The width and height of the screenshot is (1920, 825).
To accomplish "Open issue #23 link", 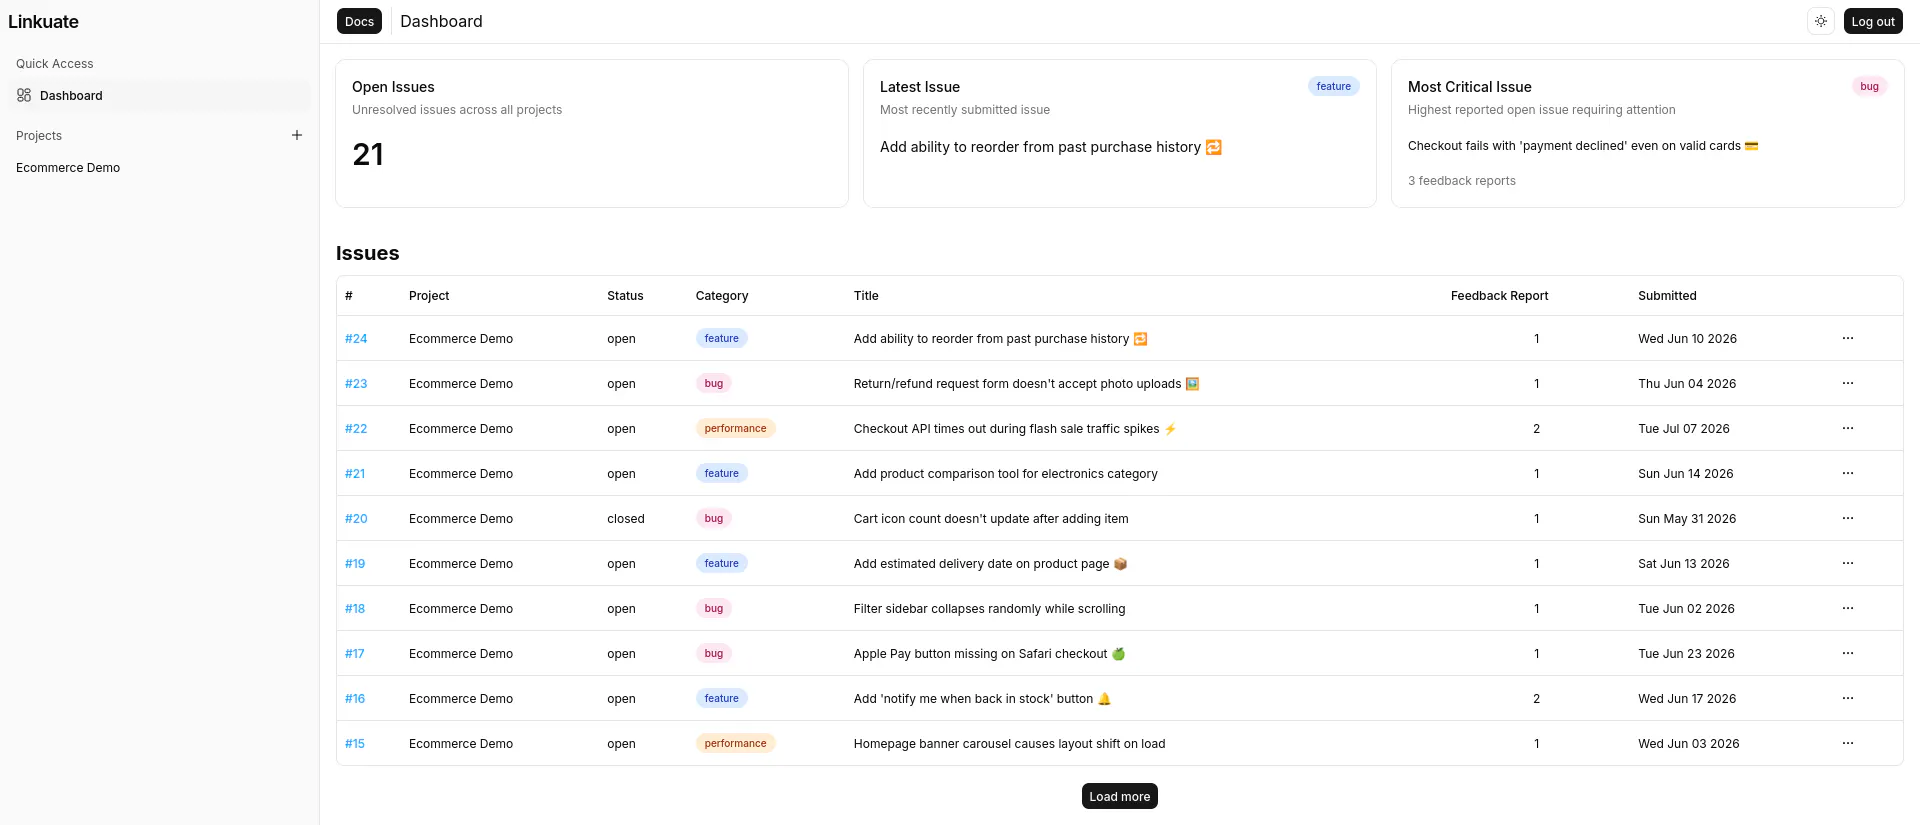I will 356,383.
